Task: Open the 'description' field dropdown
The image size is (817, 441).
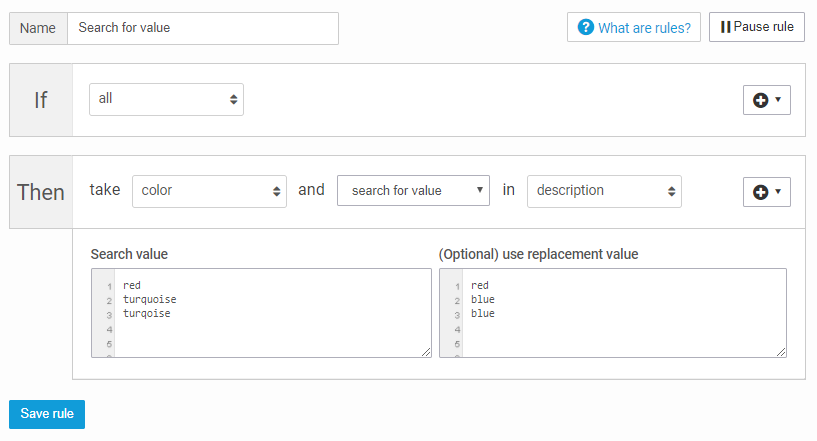Action: pos(604,190)
